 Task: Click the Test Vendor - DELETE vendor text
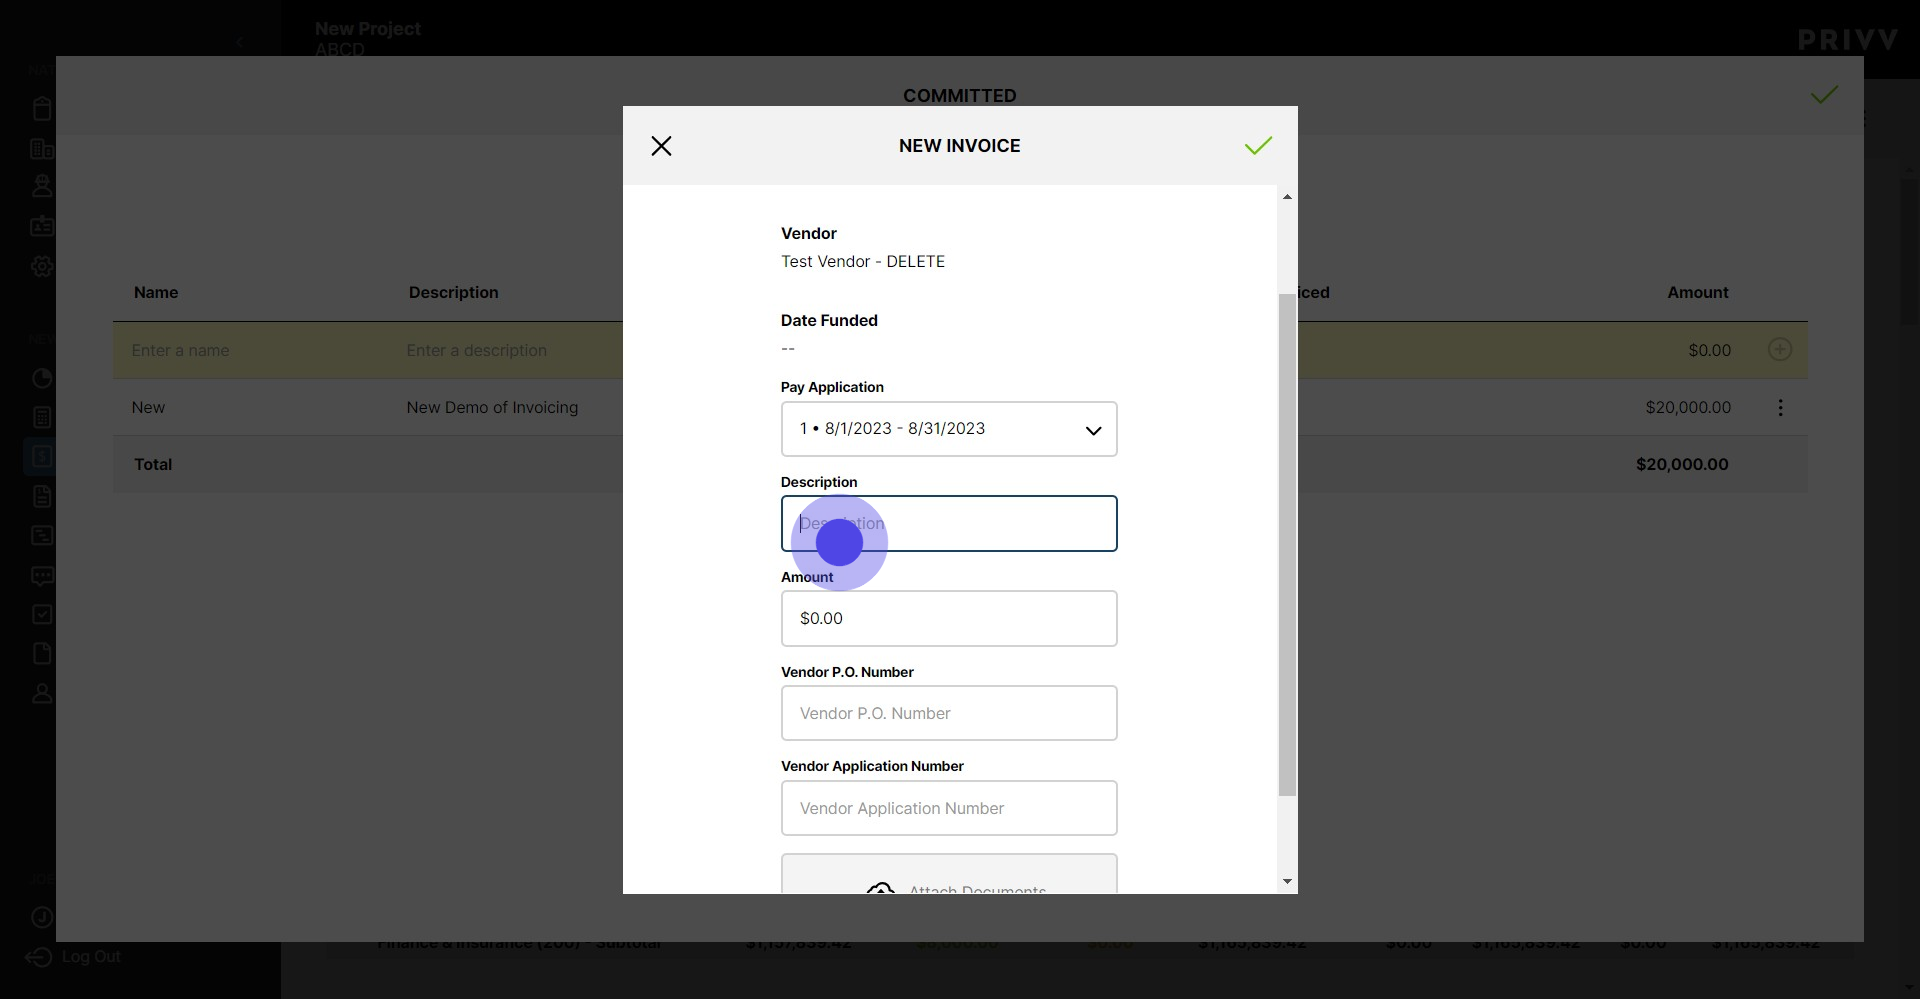(x=863, y=262)
